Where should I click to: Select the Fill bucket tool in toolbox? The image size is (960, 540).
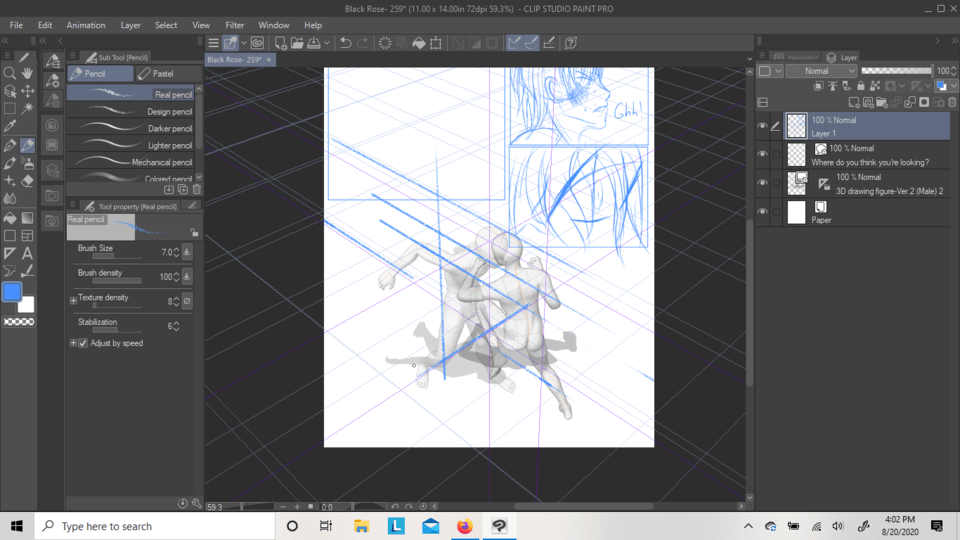(x=10, y=218)
